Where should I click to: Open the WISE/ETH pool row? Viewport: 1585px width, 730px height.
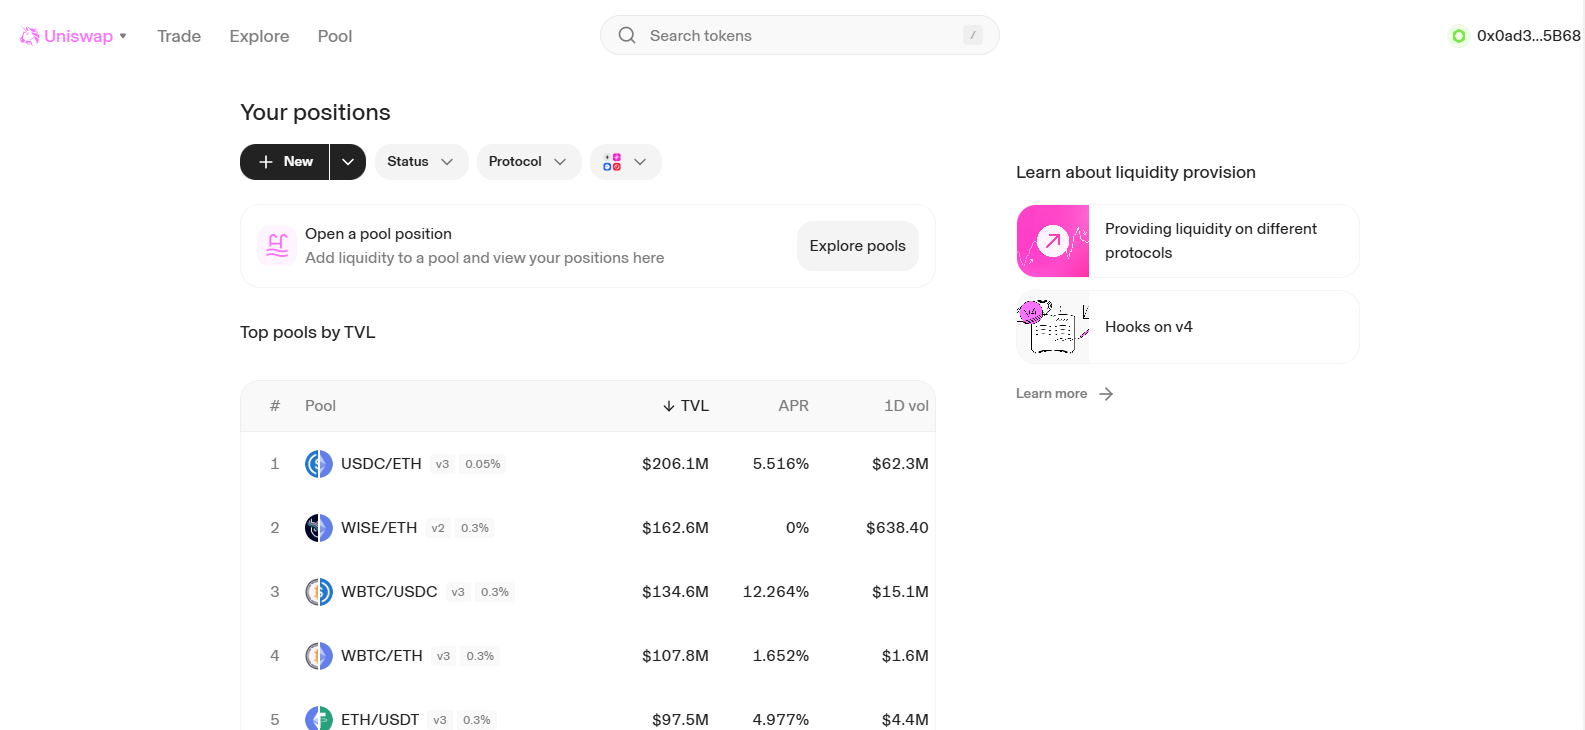(x=588, y=528)
